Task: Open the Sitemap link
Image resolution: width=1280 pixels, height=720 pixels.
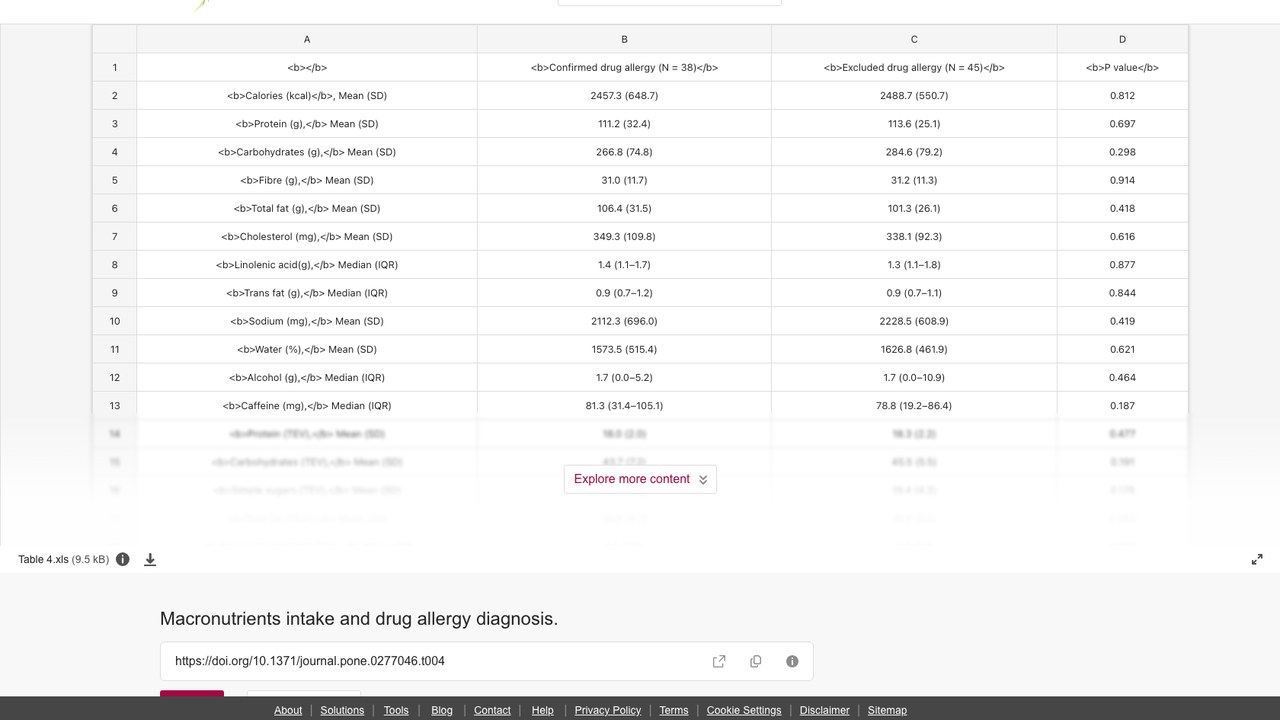Action: coord(887,710)
